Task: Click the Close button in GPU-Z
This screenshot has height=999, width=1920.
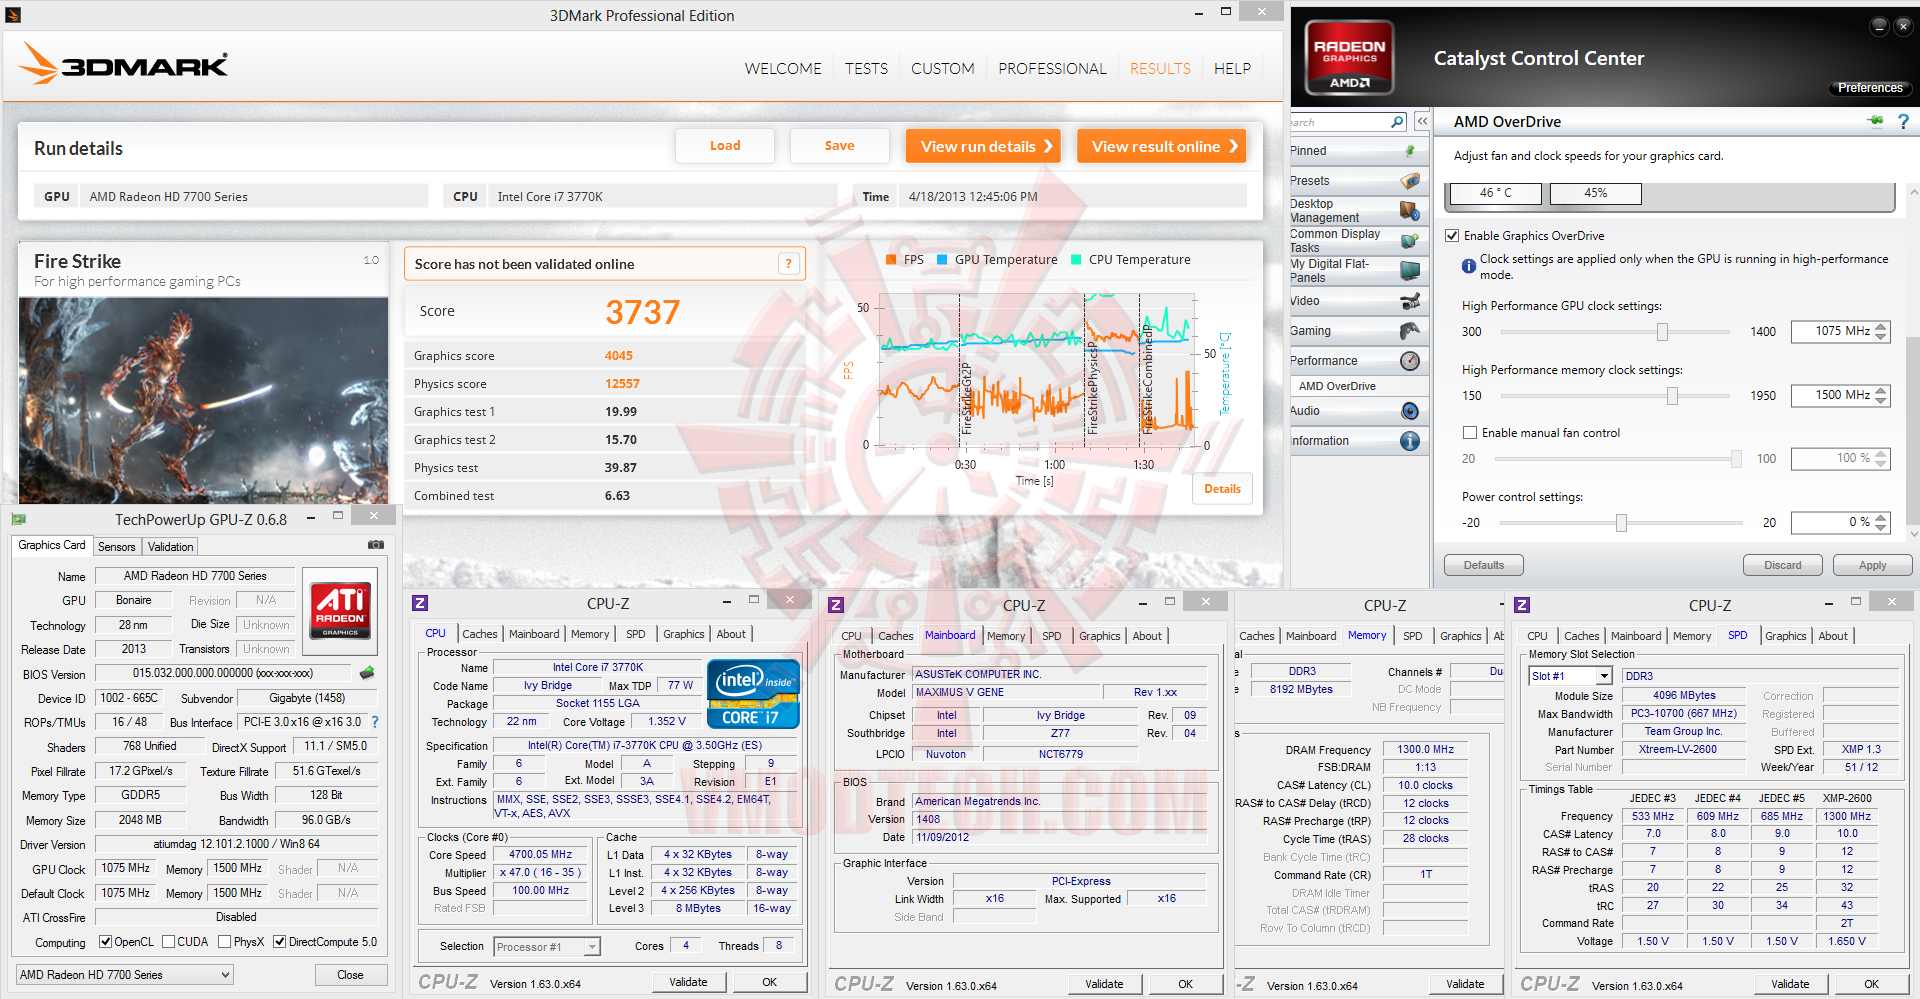Action: (350, 975)
